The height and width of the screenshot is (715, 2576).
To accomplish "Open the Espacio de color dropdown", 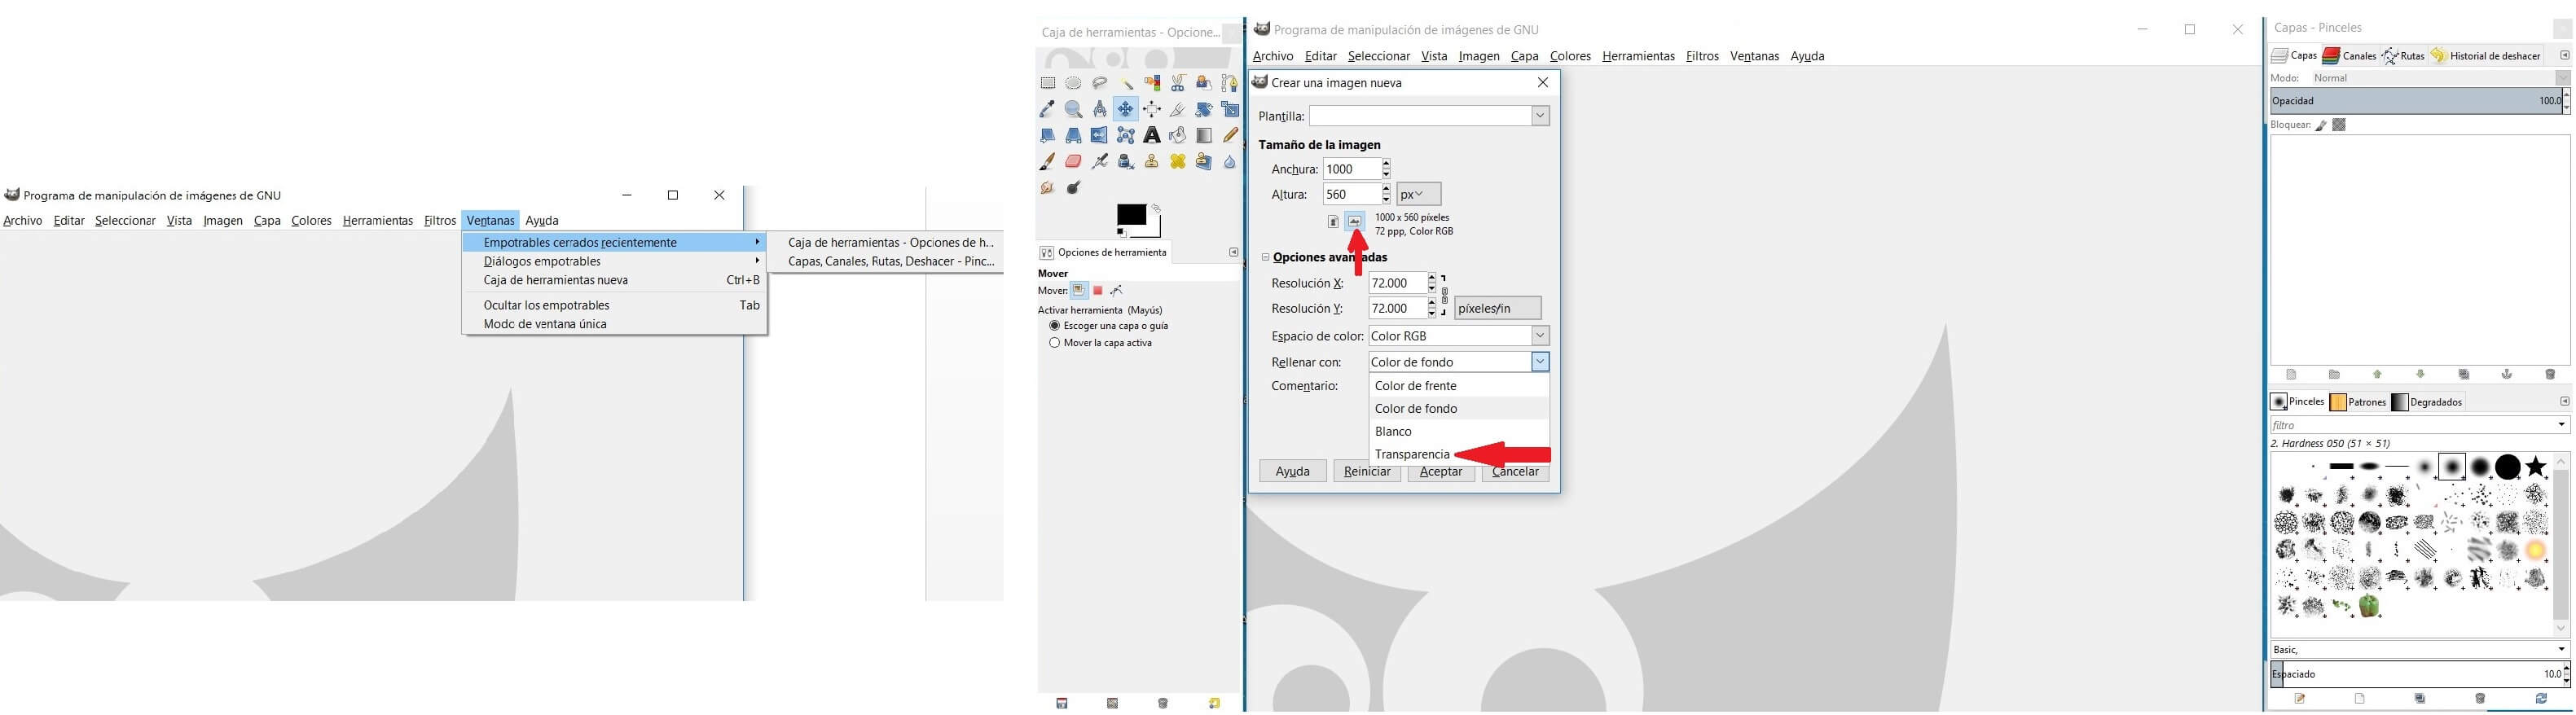I will (x=1459, y=336).
